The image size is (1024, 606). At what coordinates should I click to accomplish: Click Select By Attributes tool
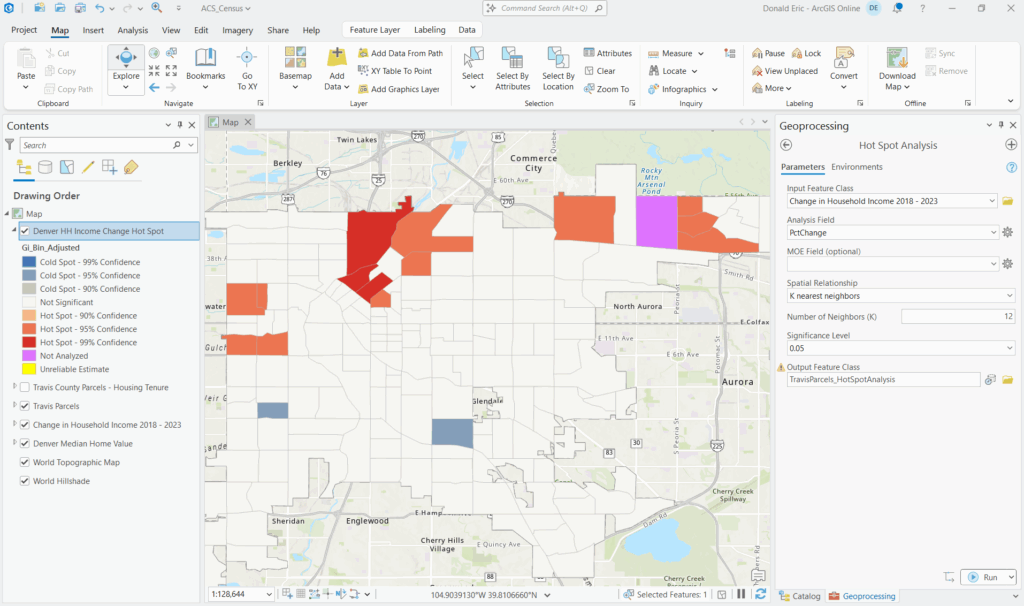click(512, 64)
